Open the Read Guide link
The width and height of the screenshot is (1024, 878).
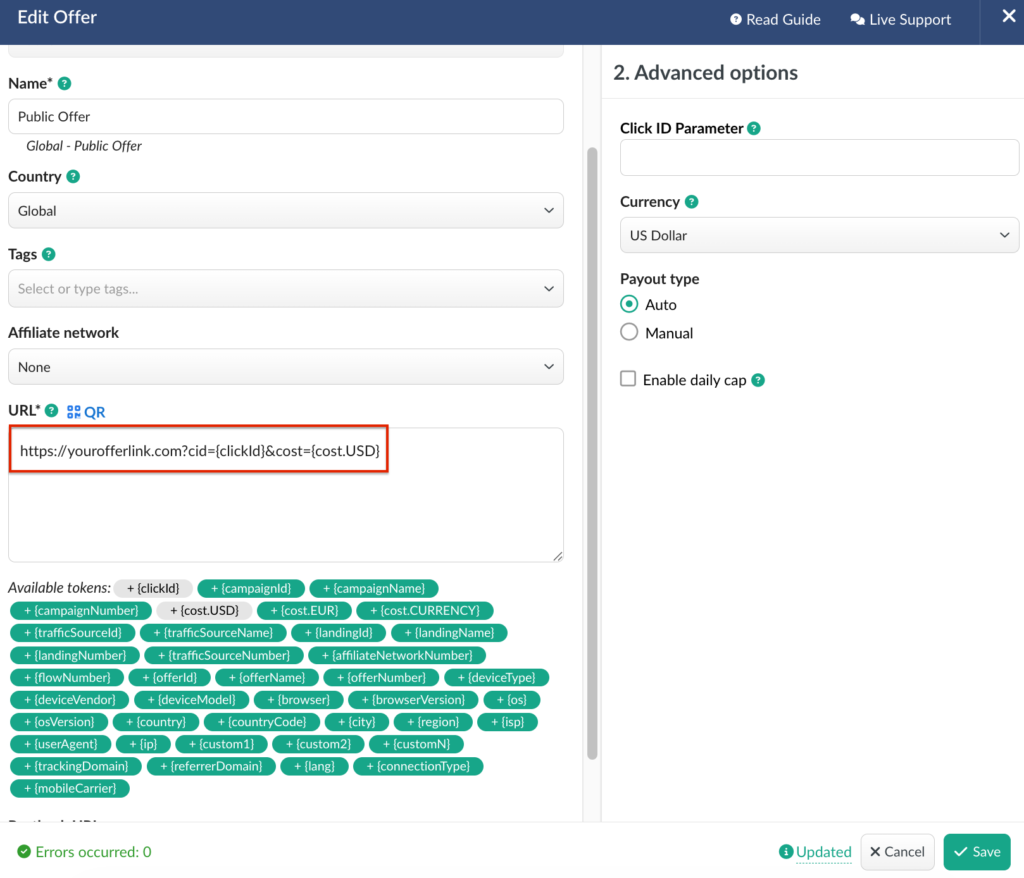(775, 19)
